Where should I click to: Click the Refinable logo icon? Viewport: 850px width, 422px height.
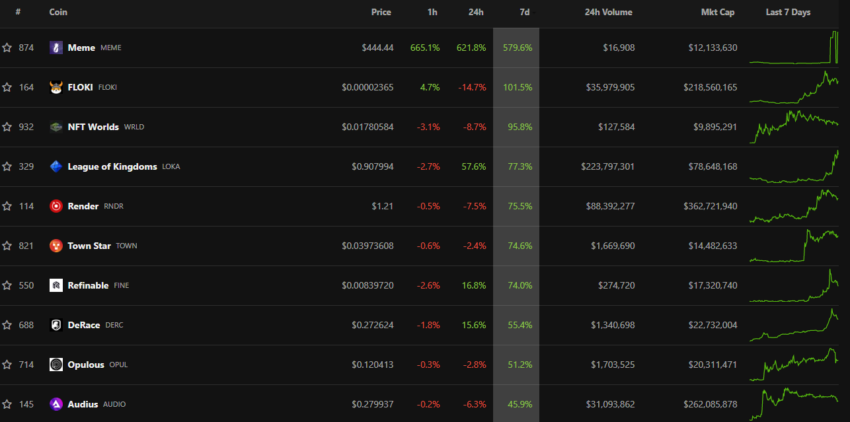pyautogui.click(x=56, y=285)
